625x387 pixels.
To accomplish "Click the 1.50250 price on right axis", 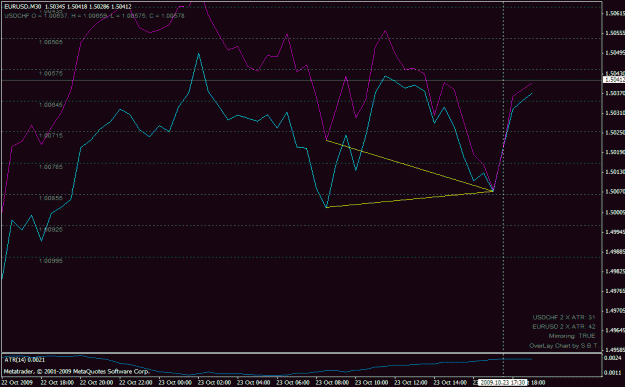I will (x=615, y=132).
